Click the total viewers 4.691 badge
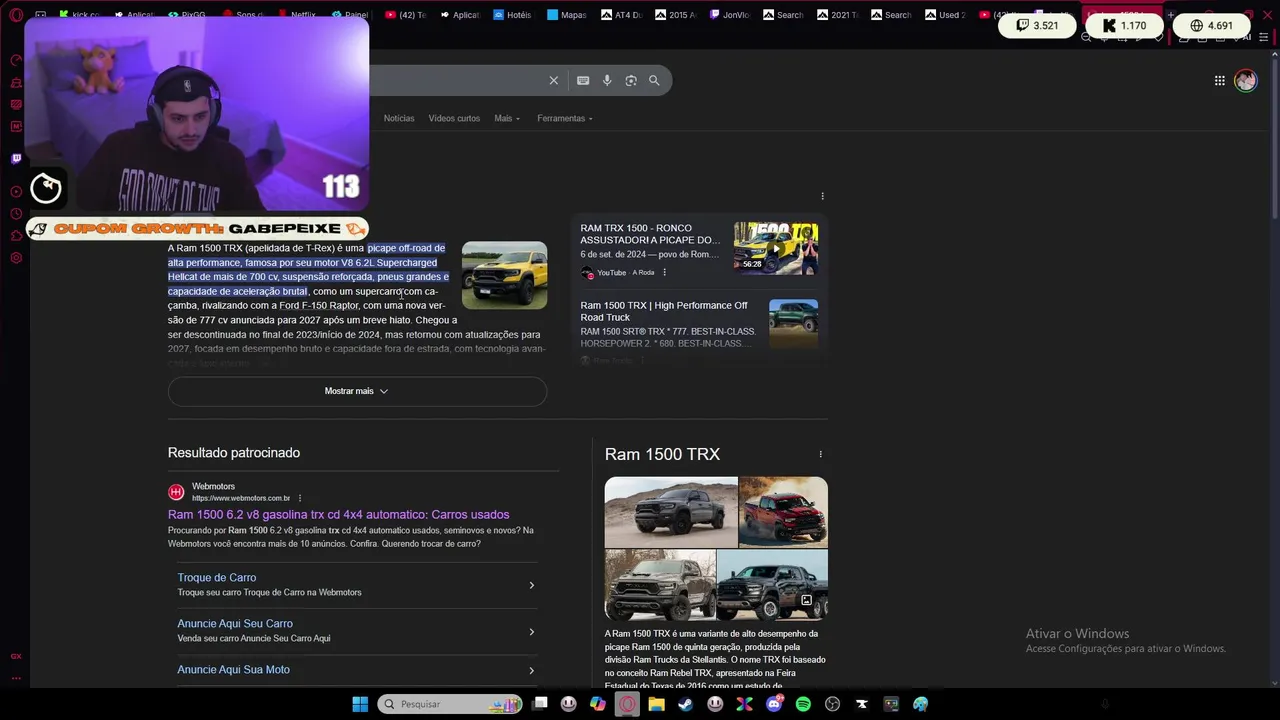Screen dimensions: 1280x720 [1211, 25]
